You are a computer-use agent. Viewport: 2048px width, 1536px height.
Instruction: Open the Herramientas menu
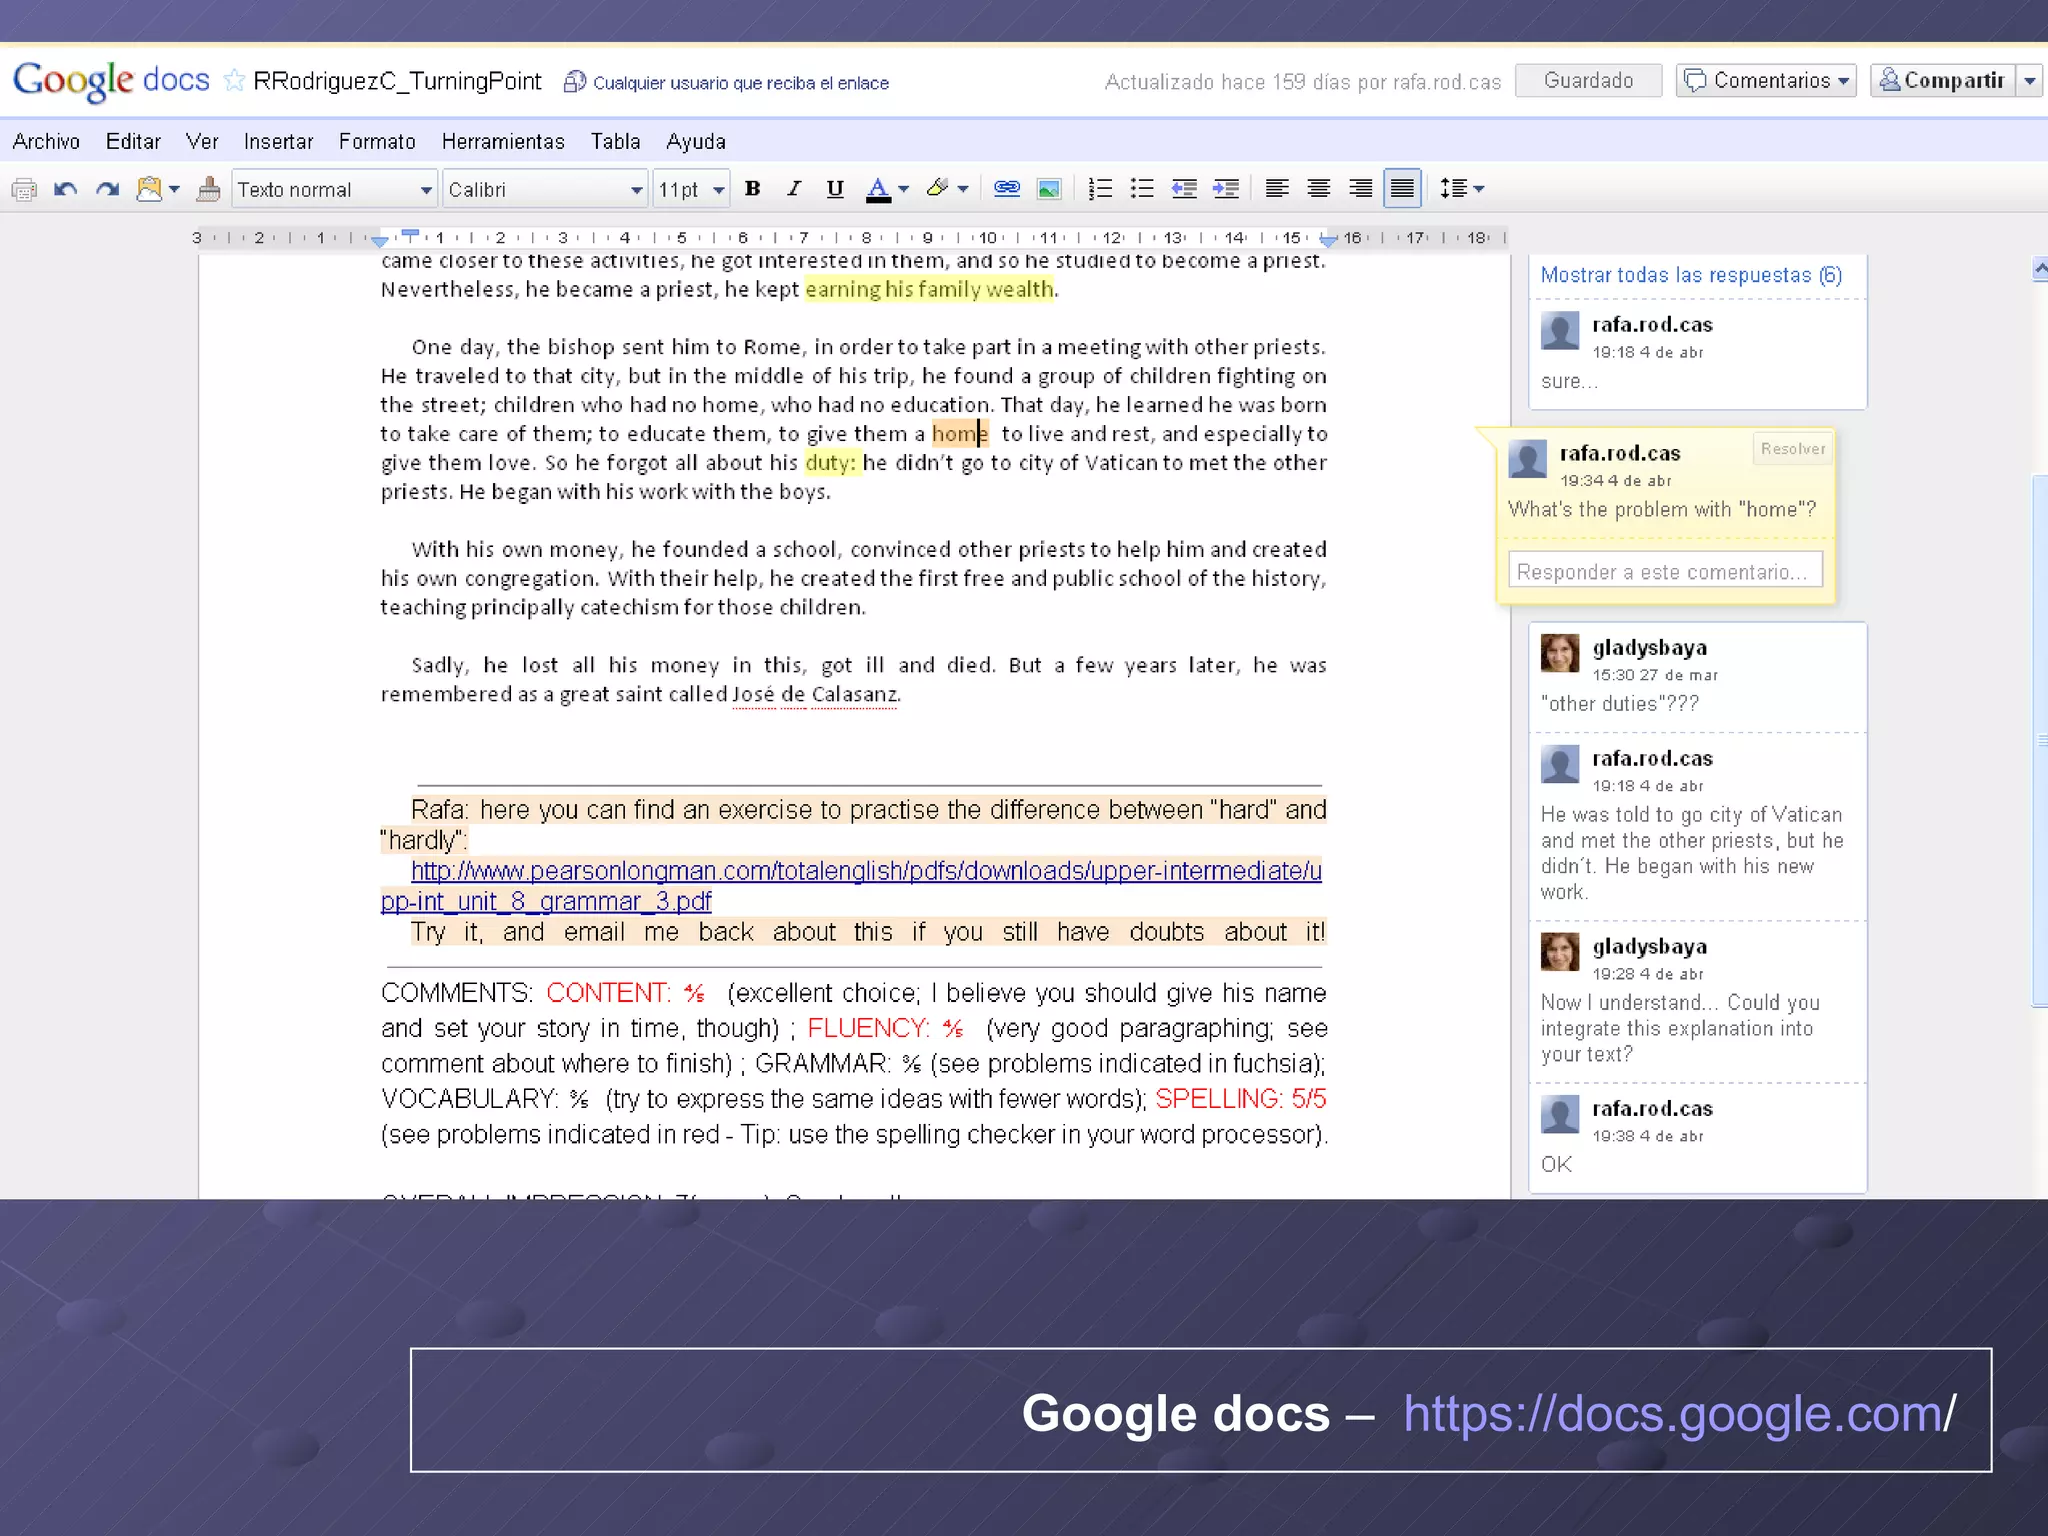(503, 142)
